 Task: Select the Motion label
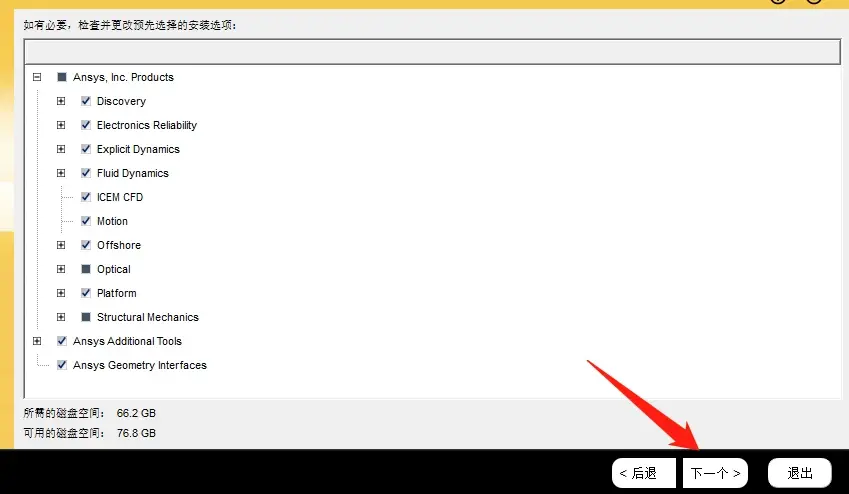pos(112,221)
